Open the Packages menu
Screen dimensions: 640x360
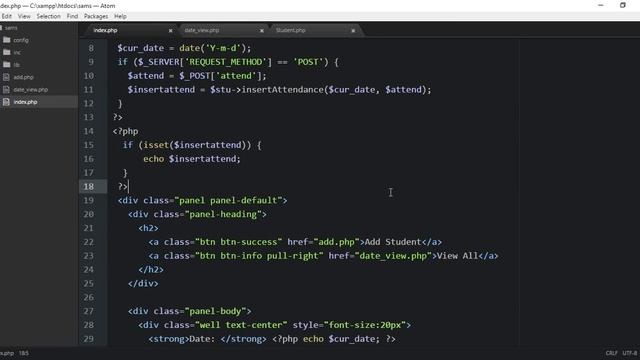point(96,16)
